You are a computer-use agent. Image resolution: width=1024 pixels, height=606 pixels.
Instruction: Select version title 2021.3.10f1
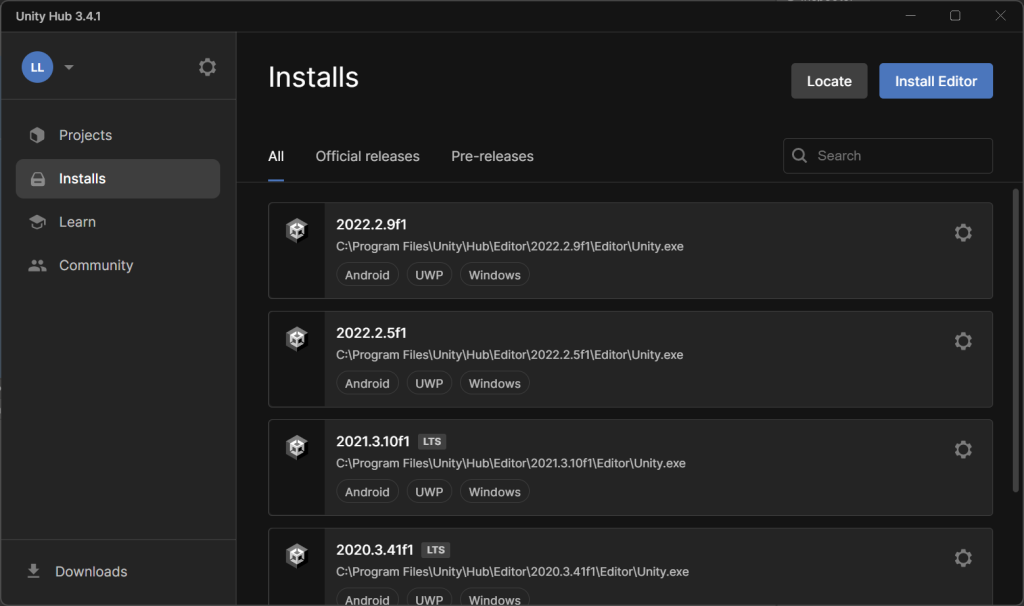373,441
